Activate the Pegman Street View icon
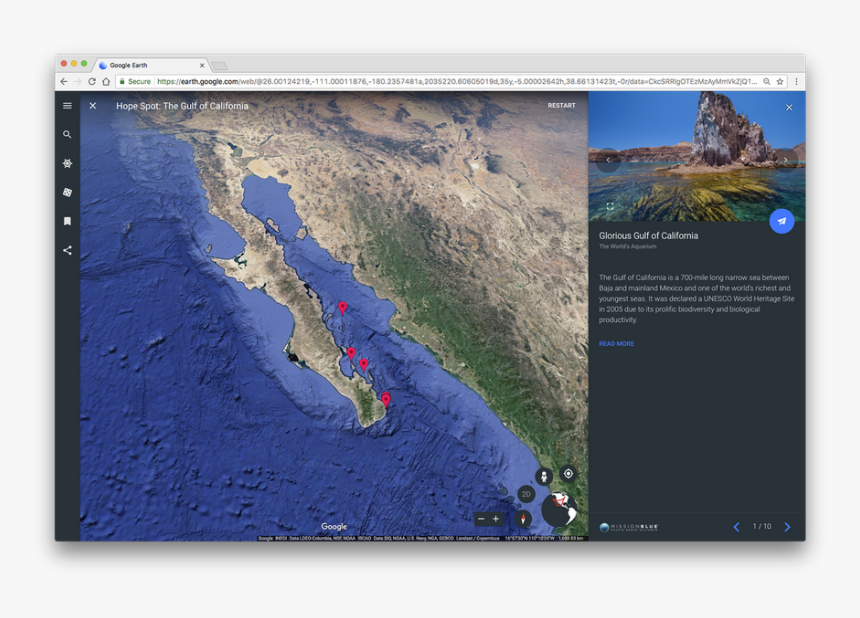Viewport: 860px width, 618px height. tap(544, 477)
